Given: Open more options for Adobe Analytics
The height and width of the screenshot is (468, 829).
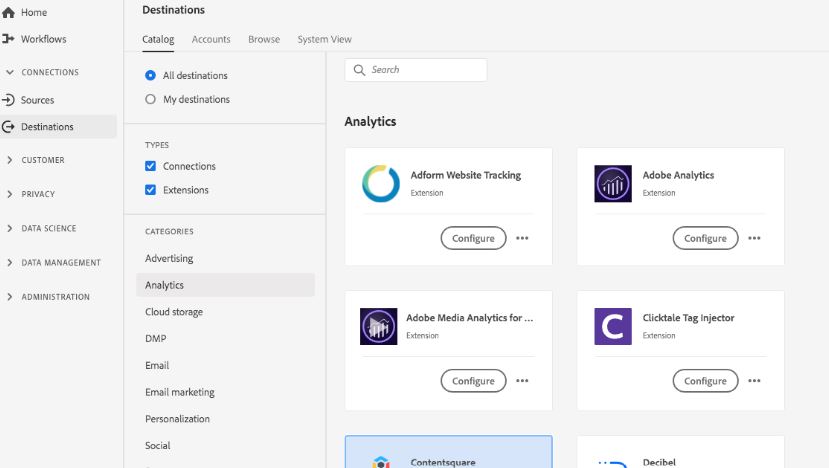Looking at the screenshot, I should [754, 238].
